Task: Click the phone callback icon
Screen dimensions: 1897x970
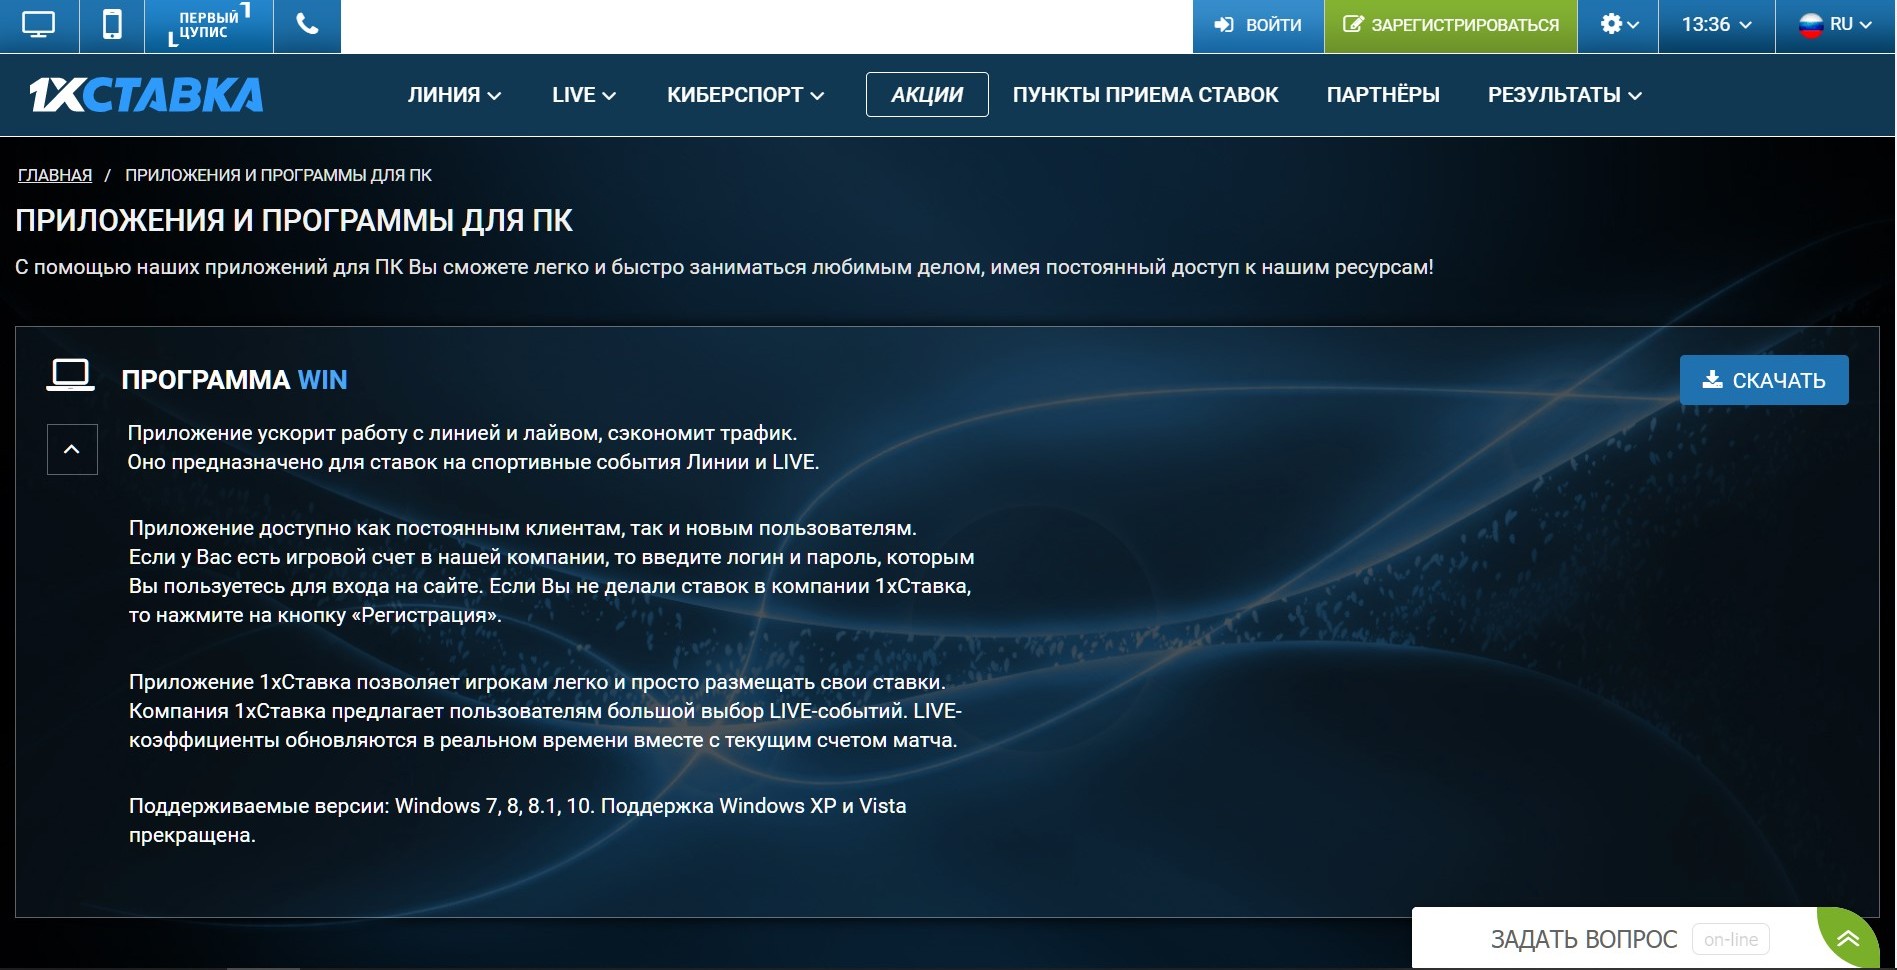Action: point(308,25)
